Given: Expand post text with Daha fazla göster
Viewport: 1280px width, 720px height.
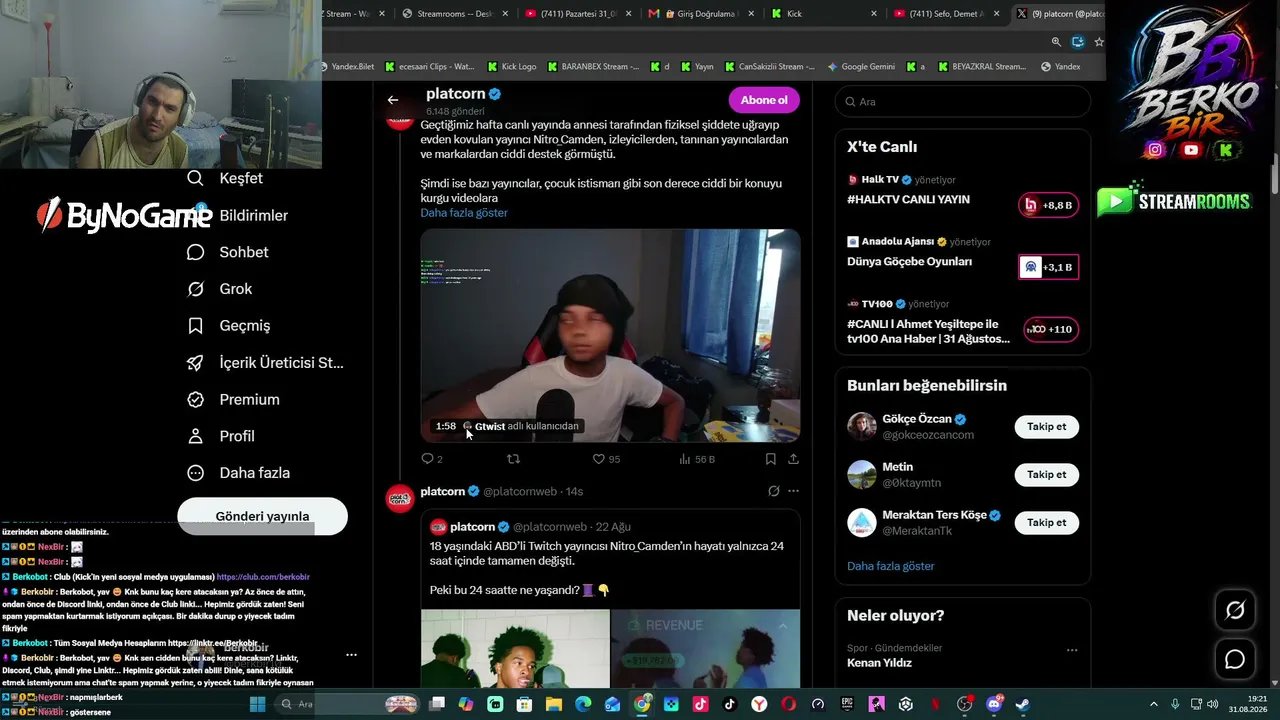Looking at the screenshot, I should coord(464,213).
